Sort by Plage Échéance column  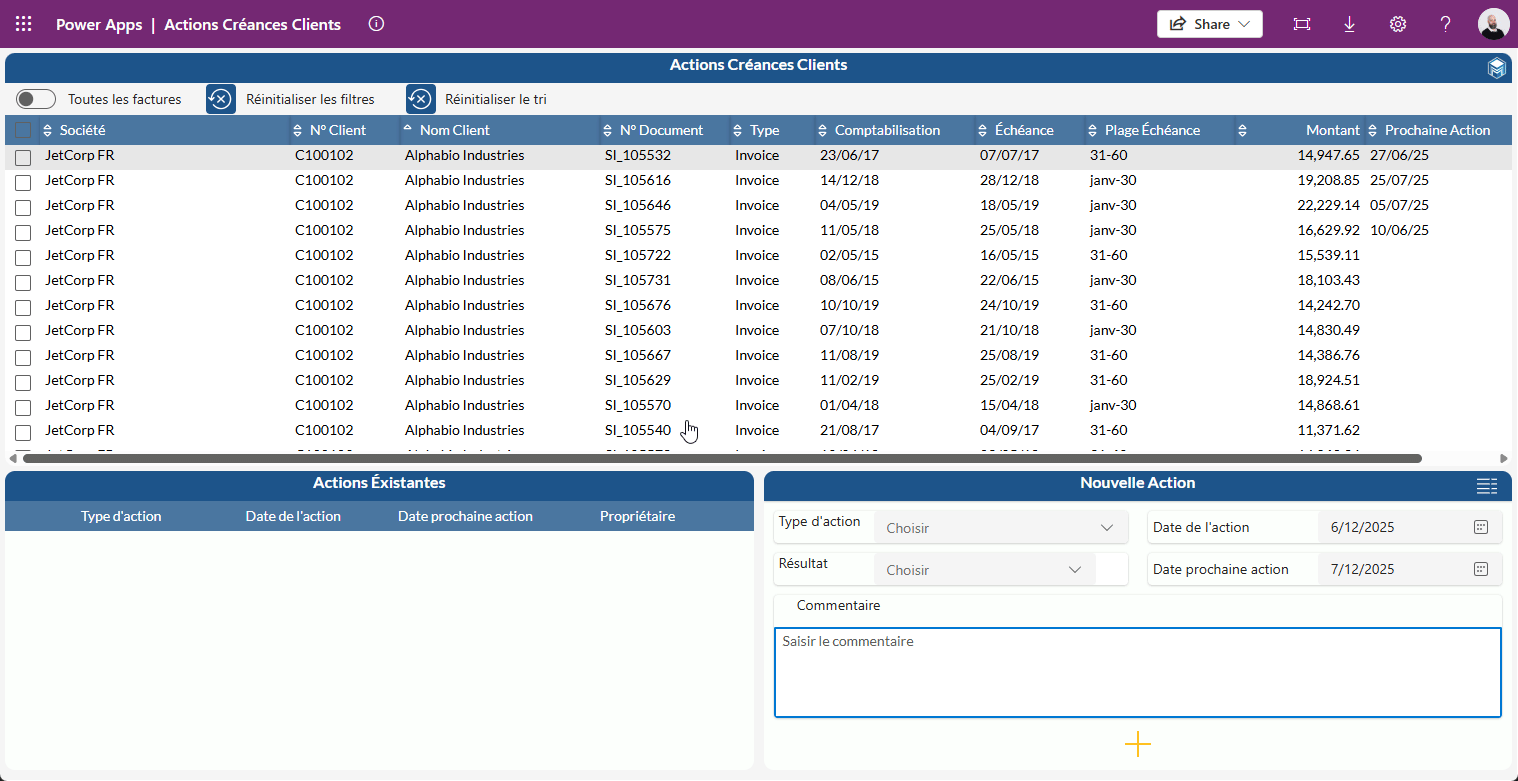coord(1092,131)
